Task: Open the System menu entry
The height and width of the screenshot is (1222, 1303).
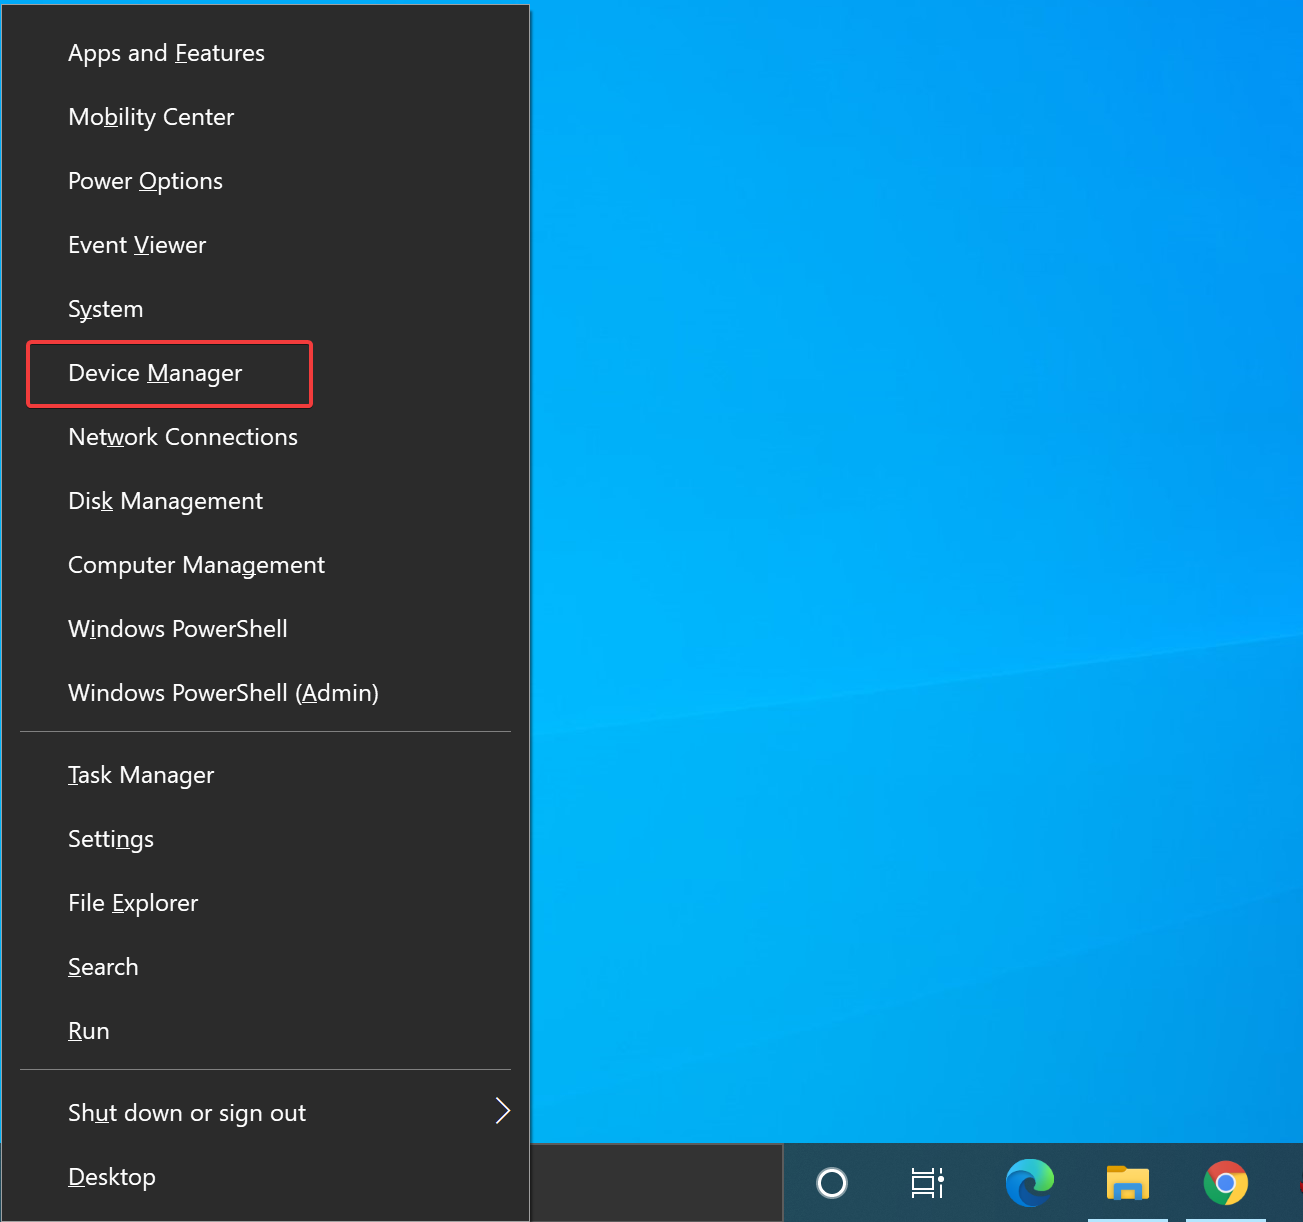Action: pyautogui.click(x=265, y=309)
